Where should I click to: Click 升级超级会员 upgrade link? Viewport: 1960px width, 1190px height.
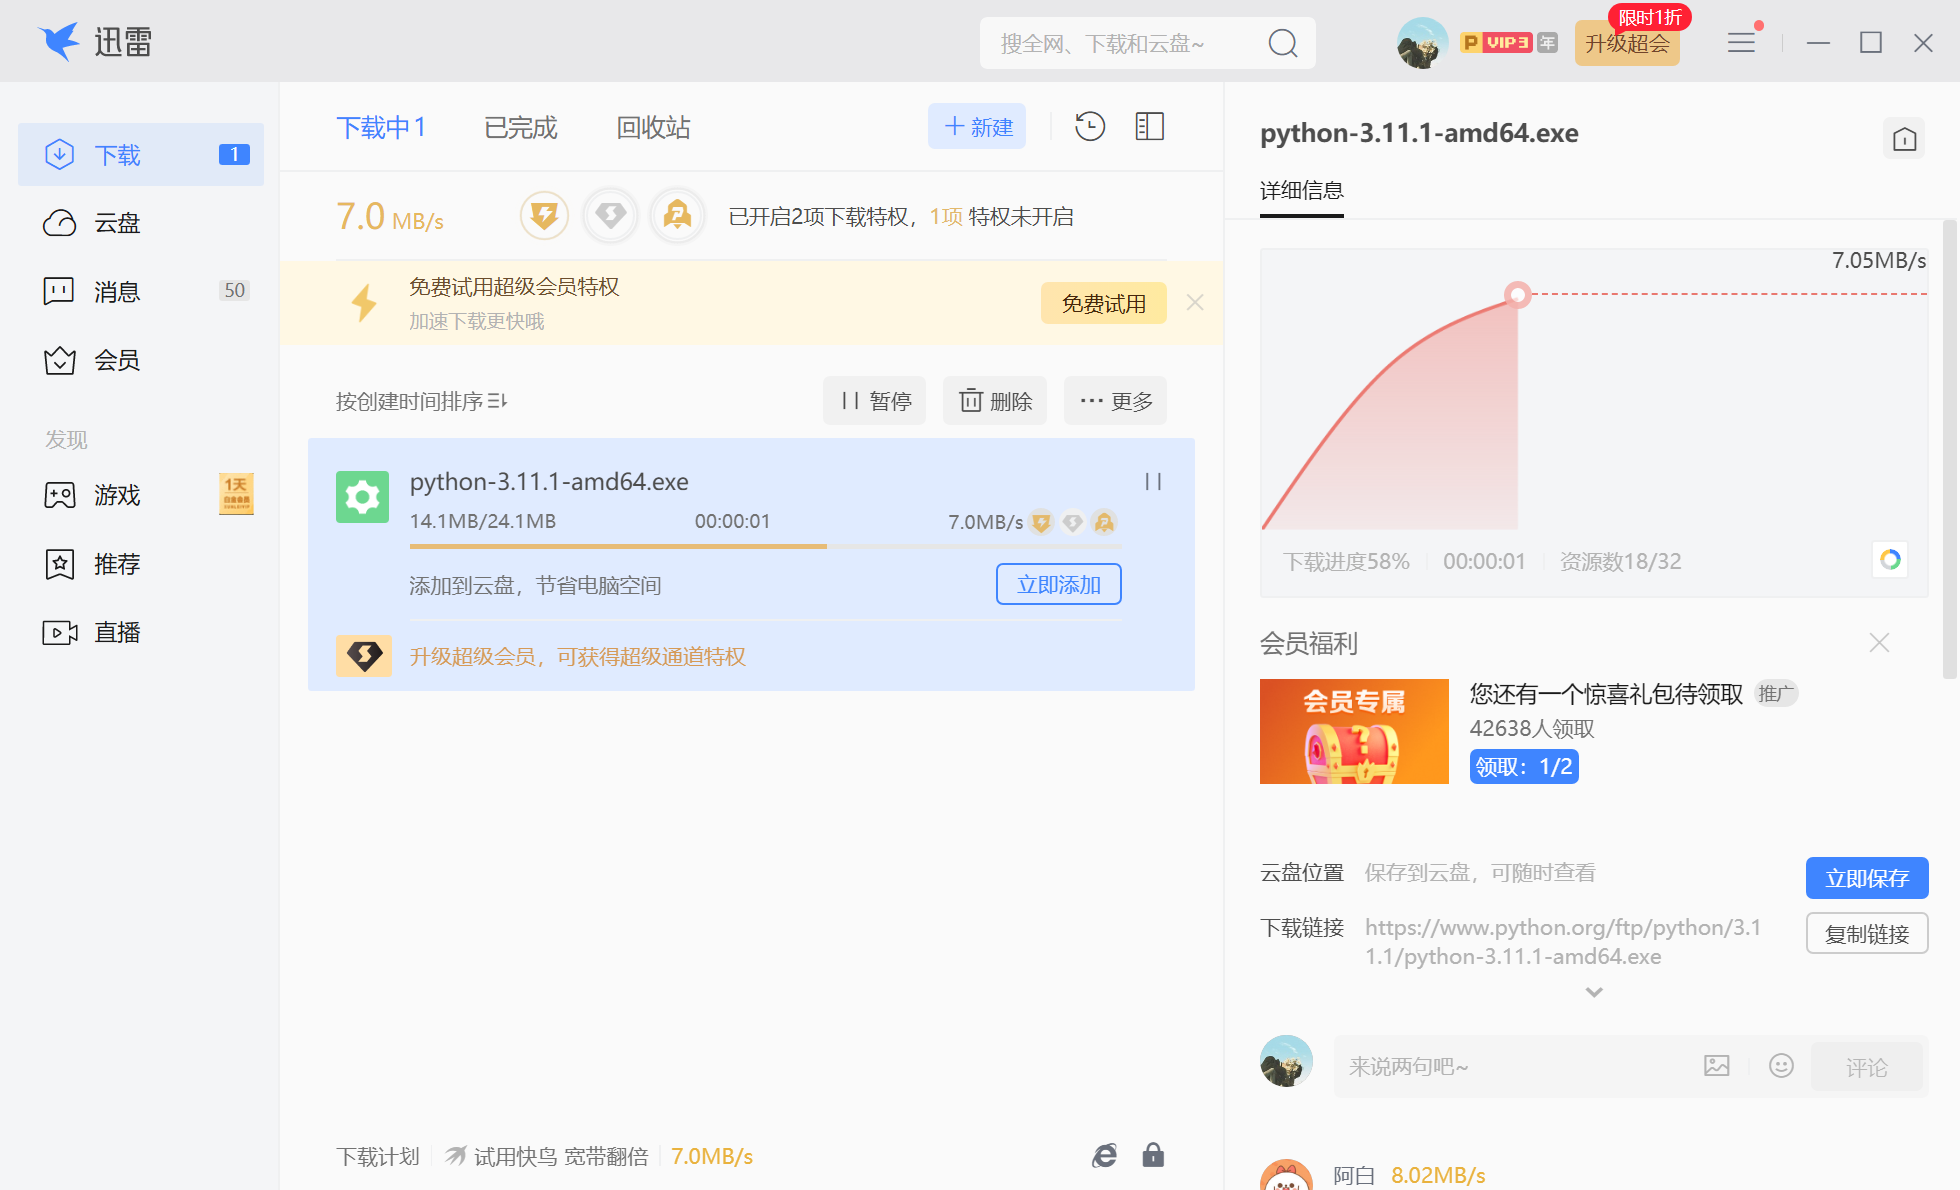coord(578,656)
